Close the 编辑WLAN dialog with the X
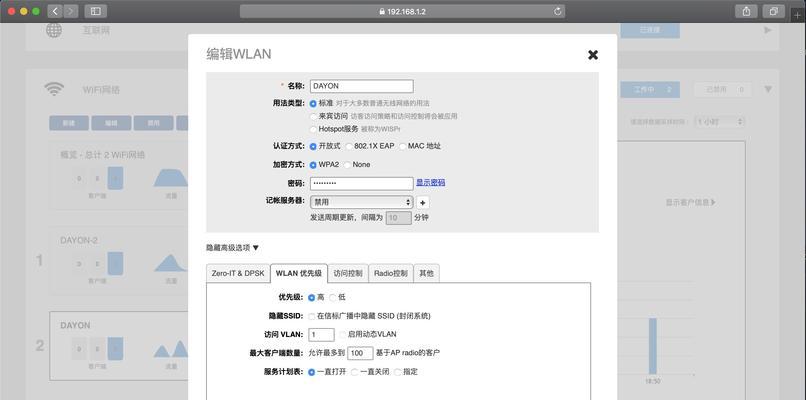The image size is (806, 400). (x=593, y=55)
